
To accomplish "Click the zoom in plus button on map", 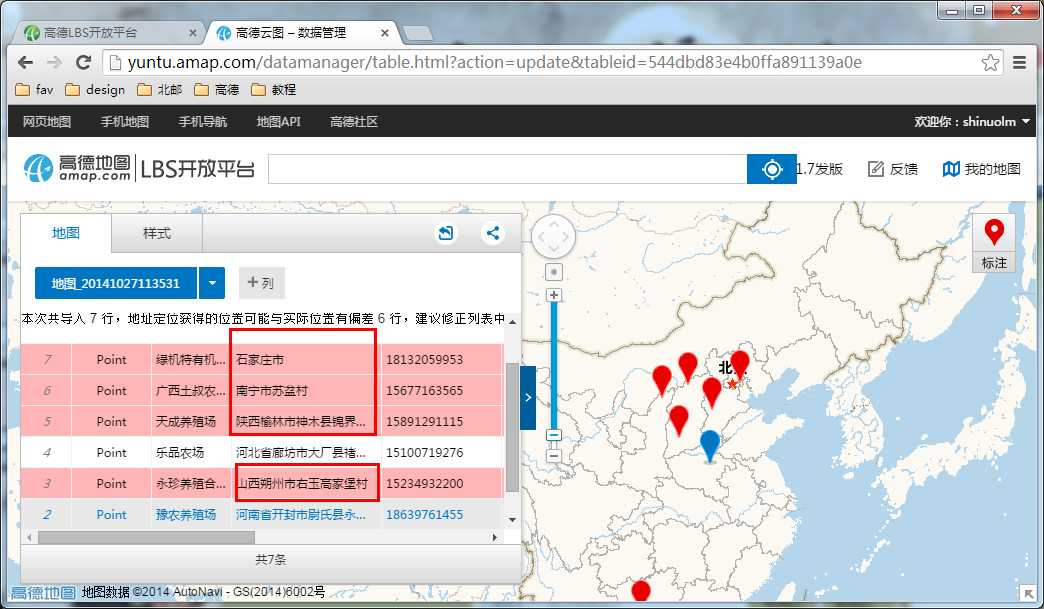I will click(x=553, y=295).
